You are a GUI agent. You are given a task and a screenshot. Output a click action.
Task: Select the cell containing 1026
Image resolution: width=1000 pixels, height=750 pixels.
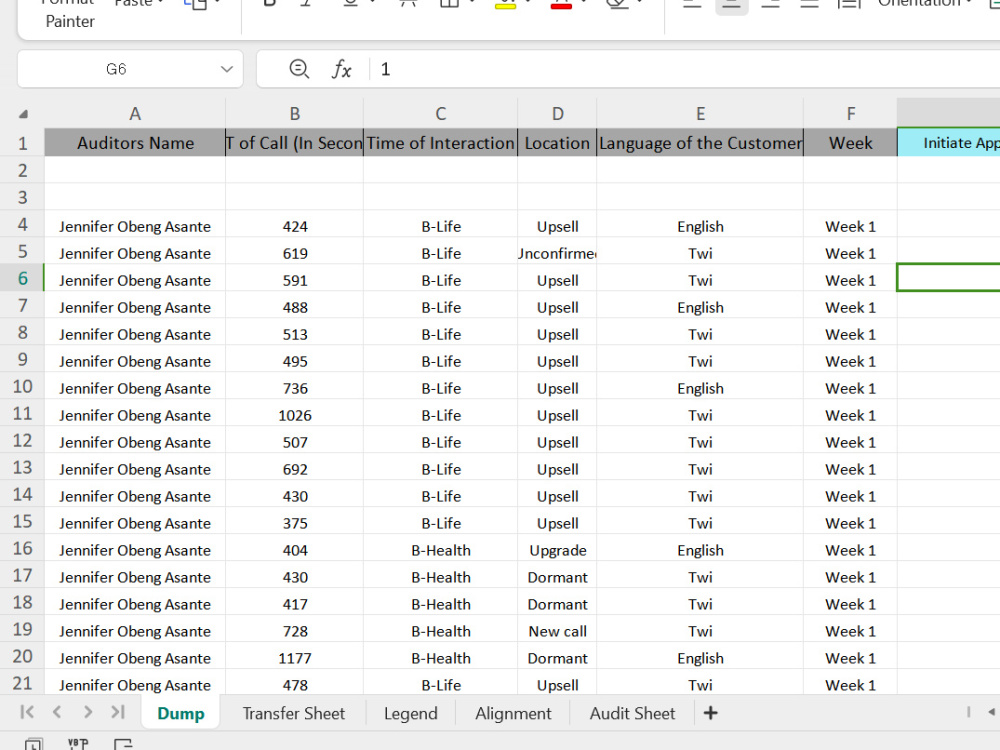295,415
